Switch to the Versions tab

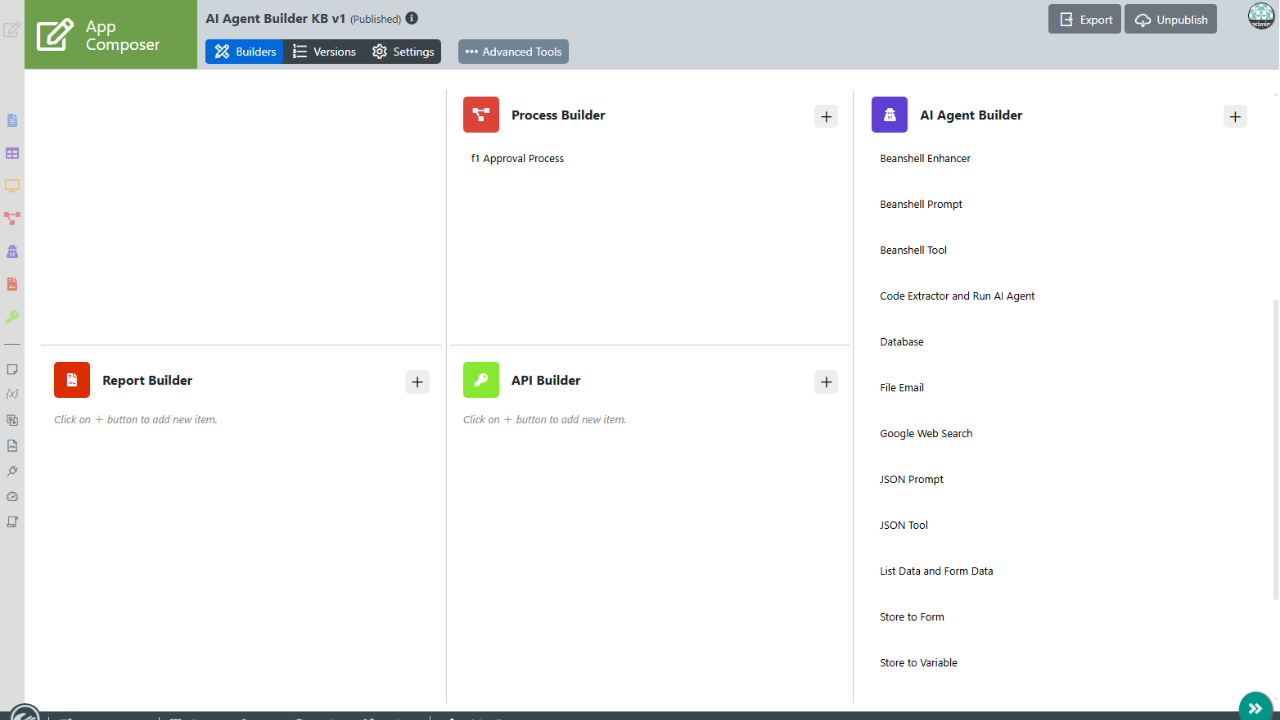[x=323, y=52]
